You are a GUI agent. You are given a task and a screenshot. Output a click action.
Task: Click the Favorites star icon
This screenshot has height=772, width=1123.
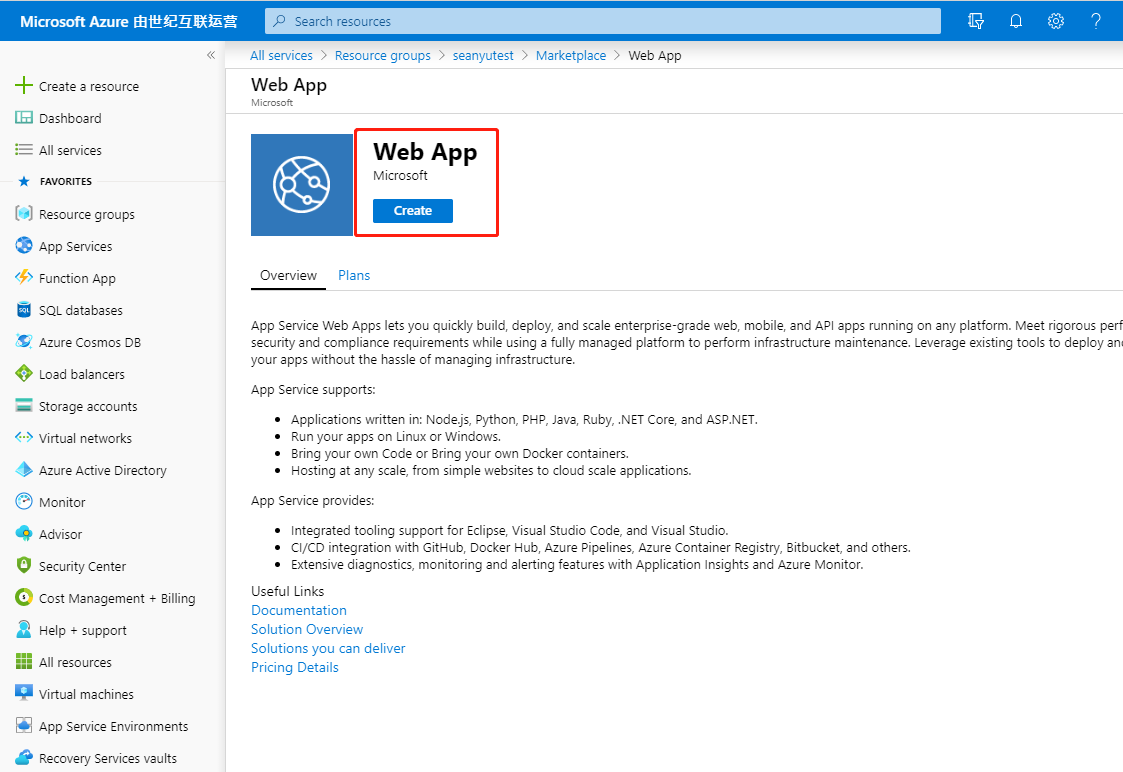(24, 181)
